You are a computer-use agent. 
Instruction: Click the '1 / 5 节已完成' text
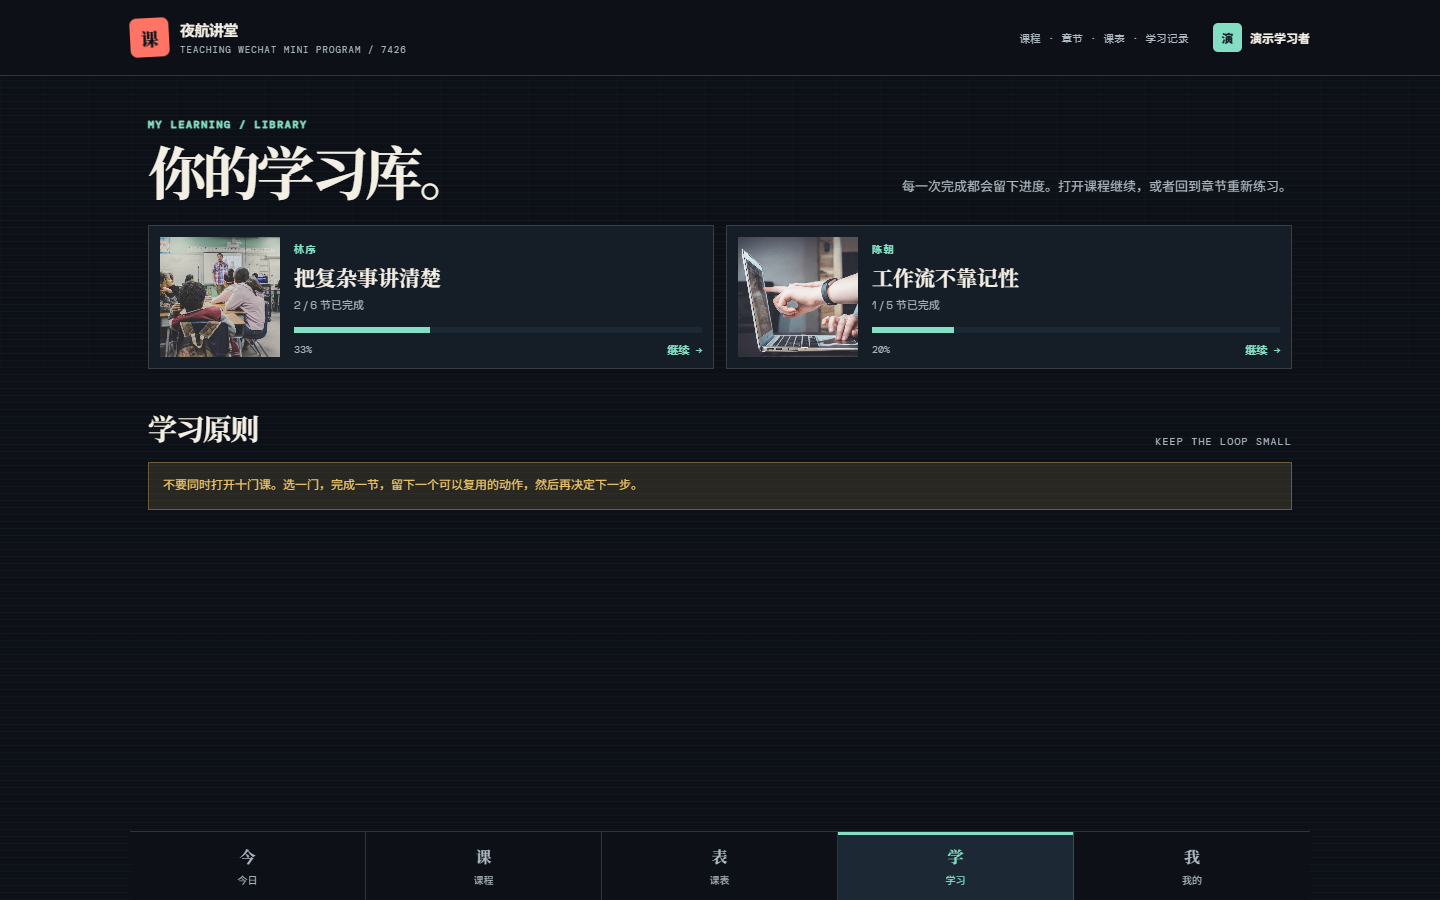tap(906, 305)
